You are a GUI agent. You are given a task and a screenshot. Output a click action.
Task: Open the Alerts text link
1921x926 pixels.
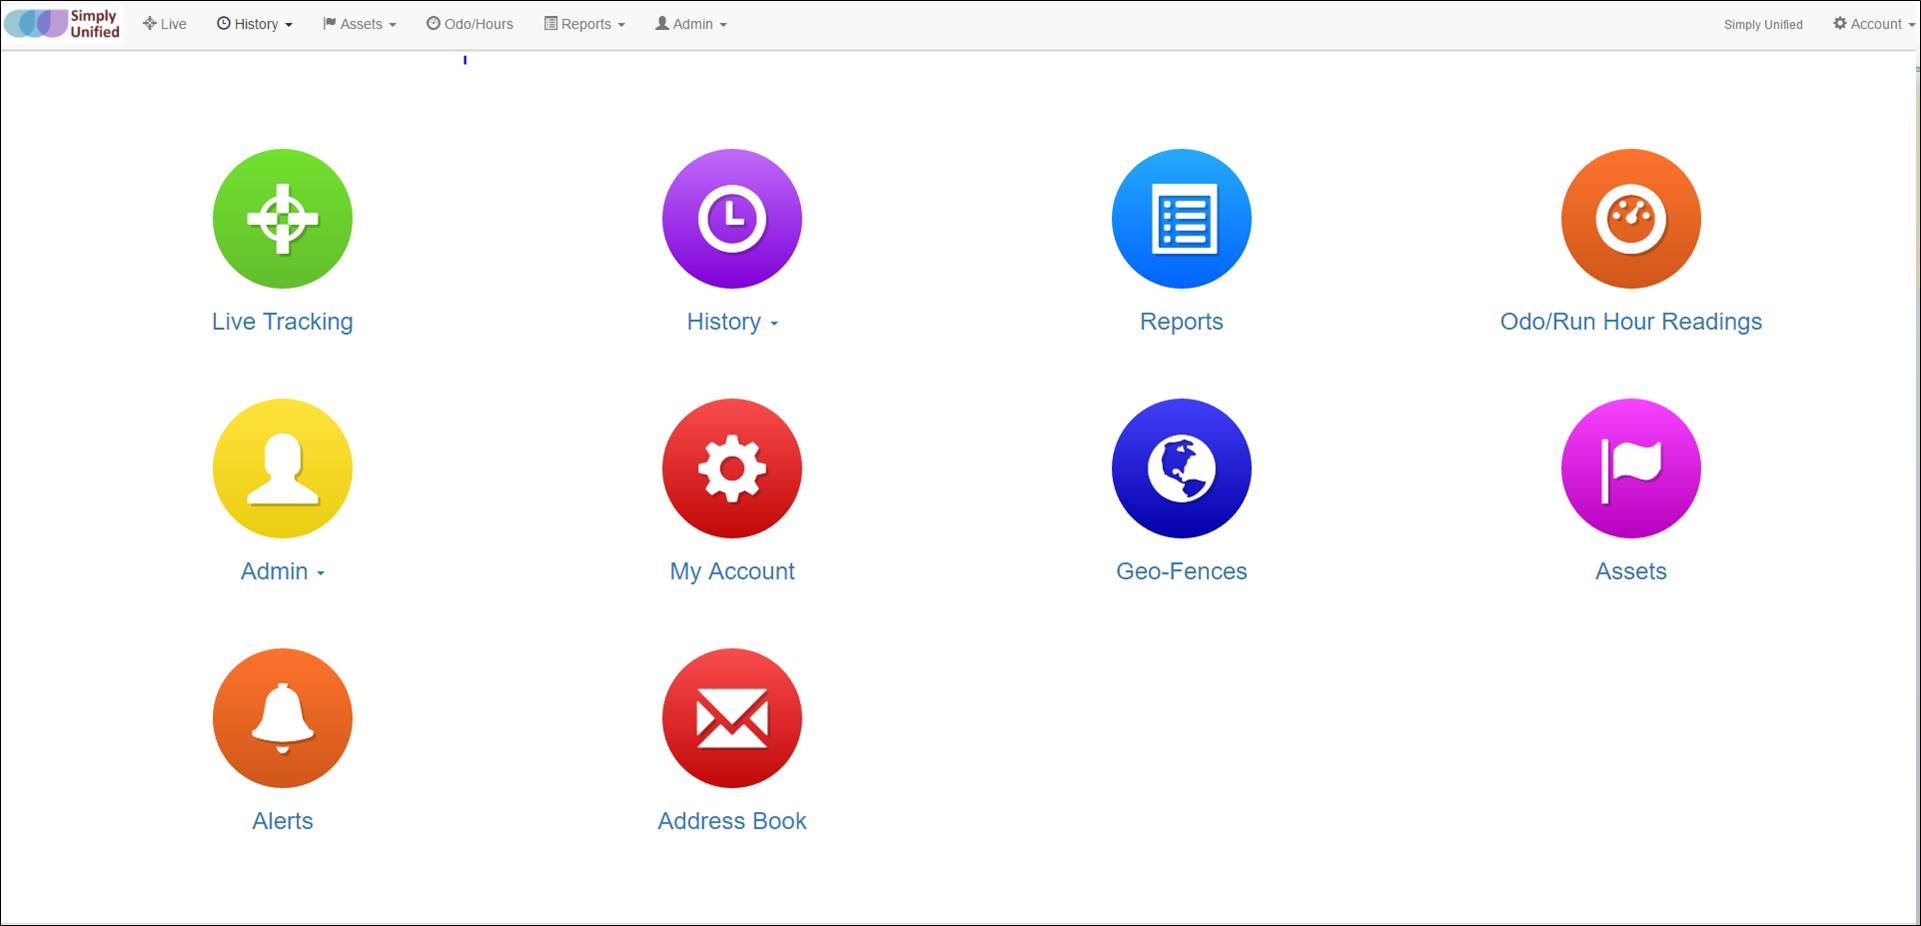click(x=282, y=821)
